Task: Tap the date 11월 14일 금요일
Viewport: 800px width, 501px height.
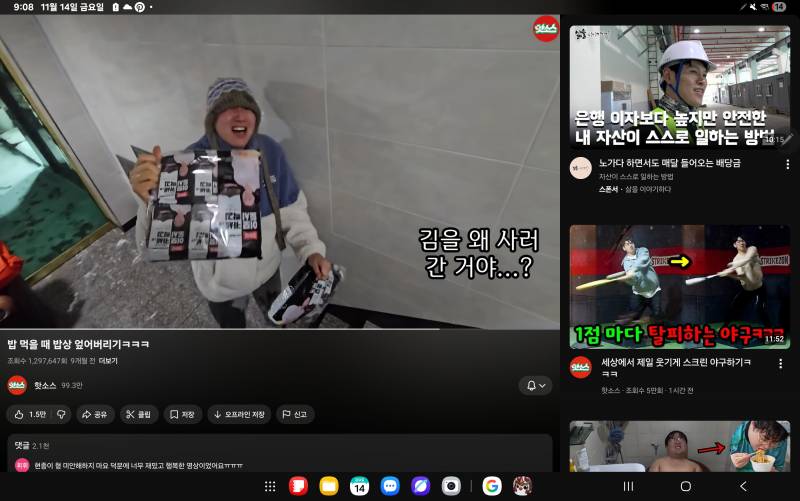Action: (72, 7)
